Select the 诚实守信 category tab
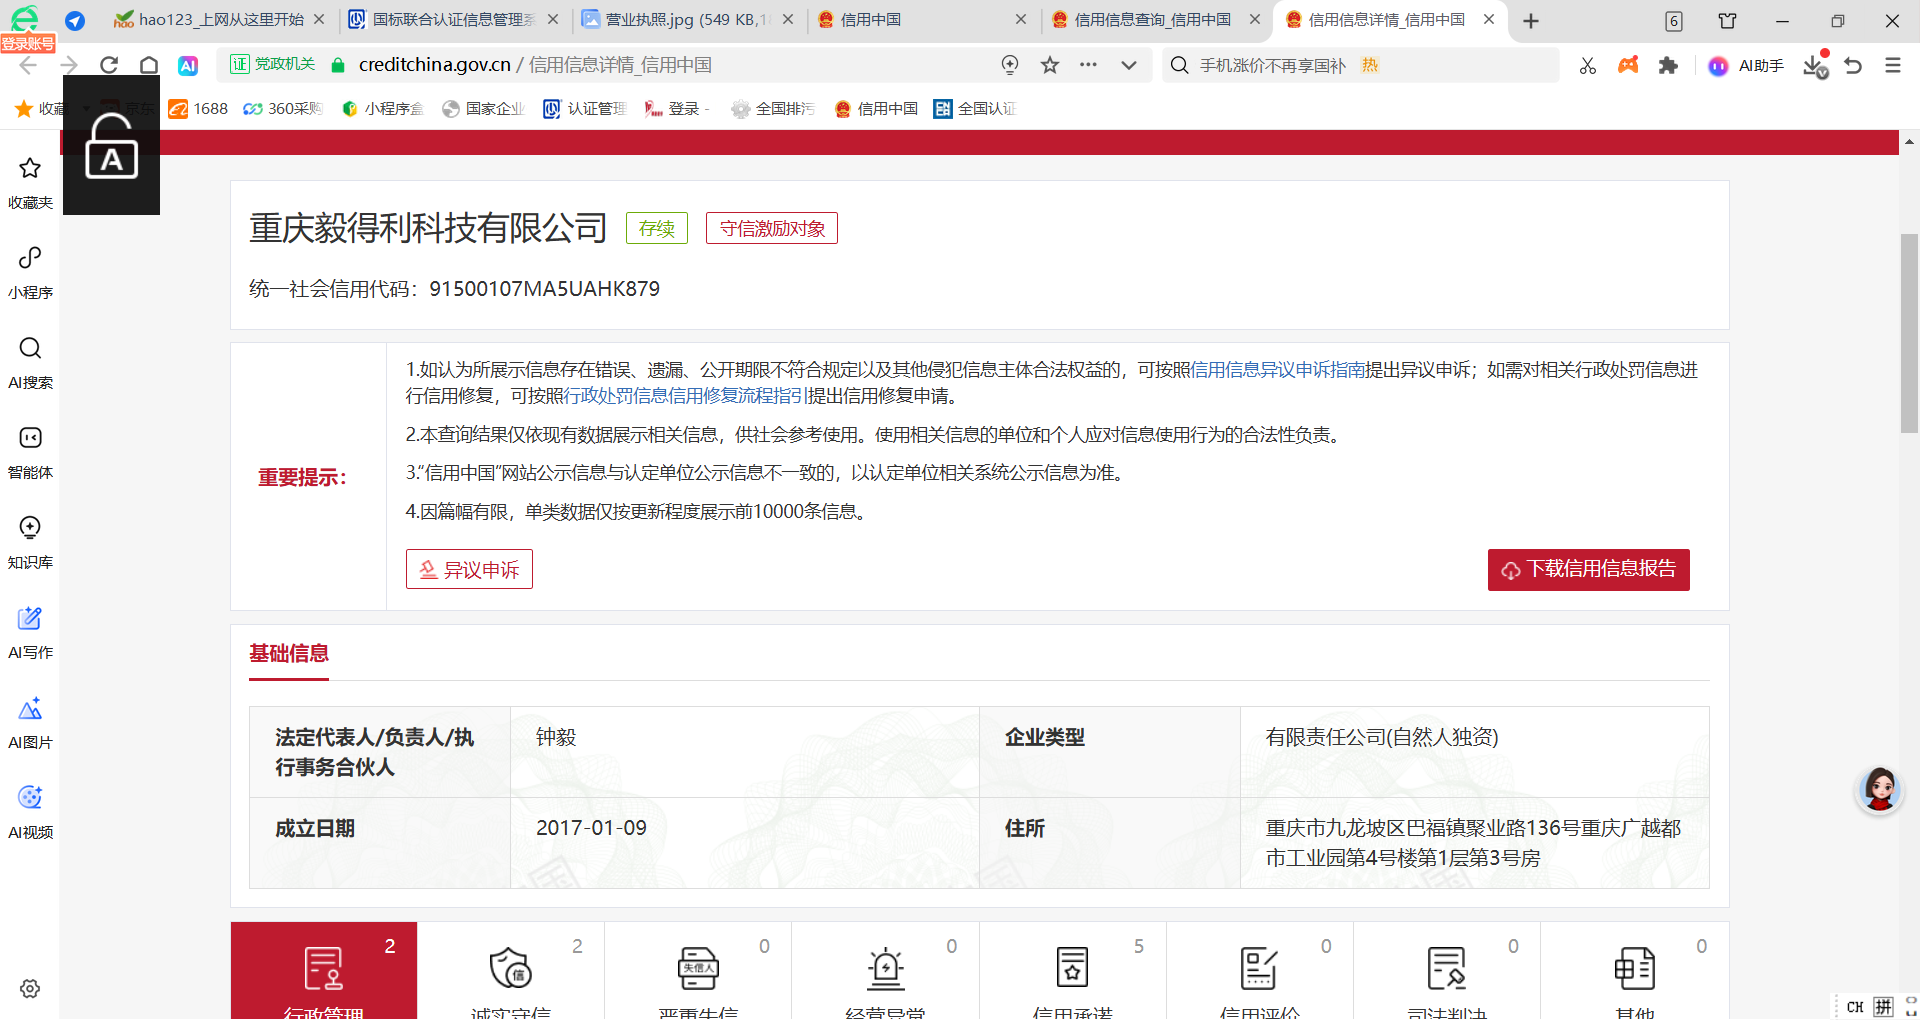The width and height of the screenshot is (1920, 1020). [x=510, y=975]
